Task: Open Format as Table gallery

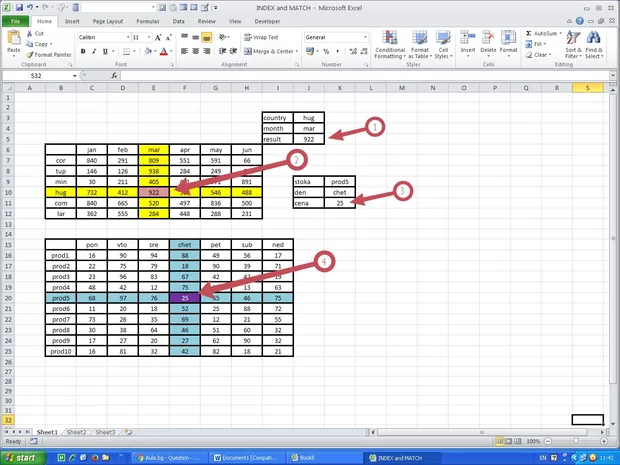Action: pyautogui.click(x=420, y=44)
